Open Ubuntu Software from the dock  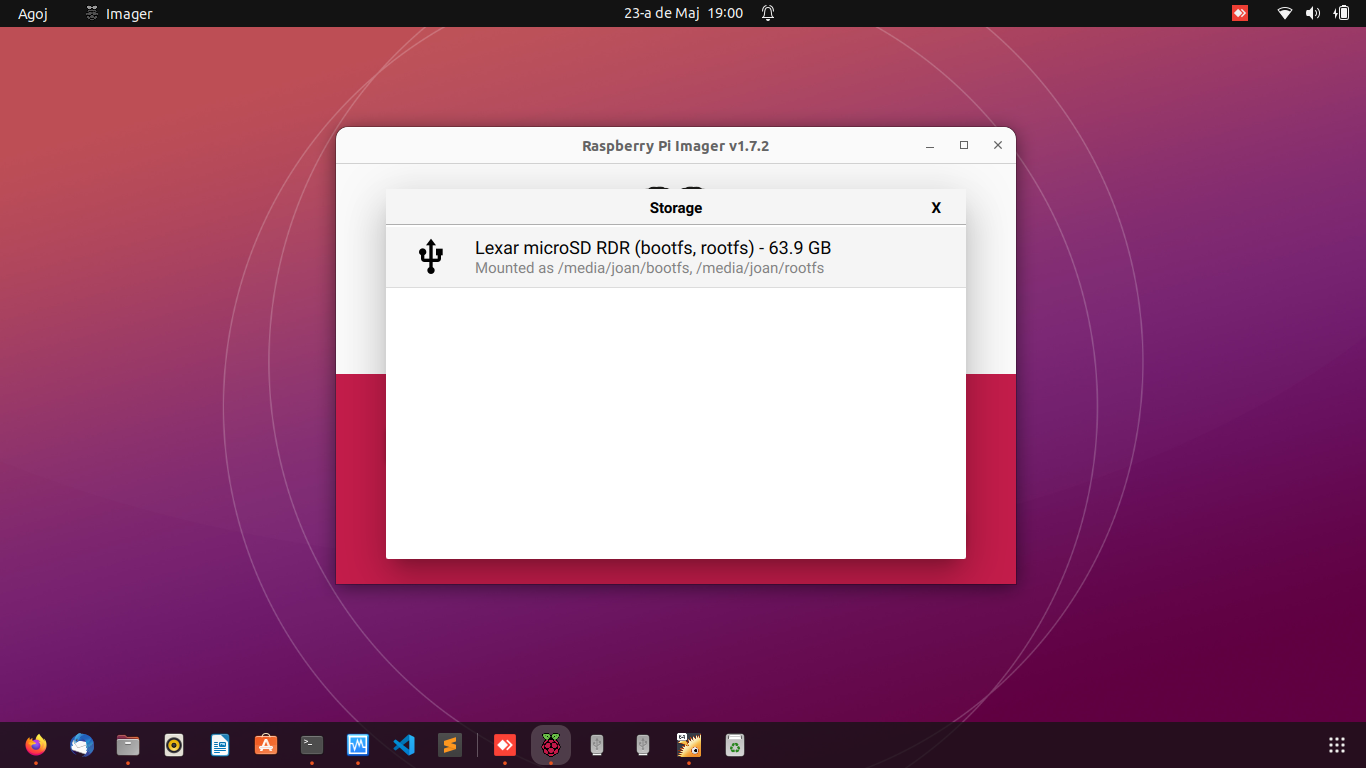pos(266,745)
